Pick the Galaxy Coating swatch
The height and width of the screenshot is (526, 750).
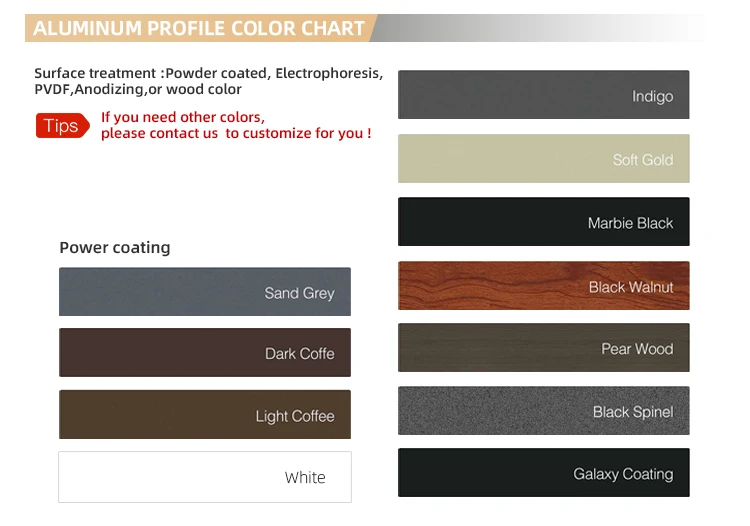(543, 473)
